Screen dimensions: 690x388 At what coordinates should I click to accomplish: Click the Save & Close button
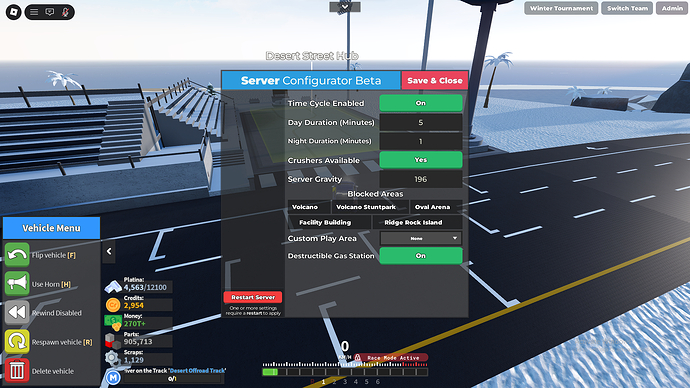pyautogui.click(x=434, y=81)
